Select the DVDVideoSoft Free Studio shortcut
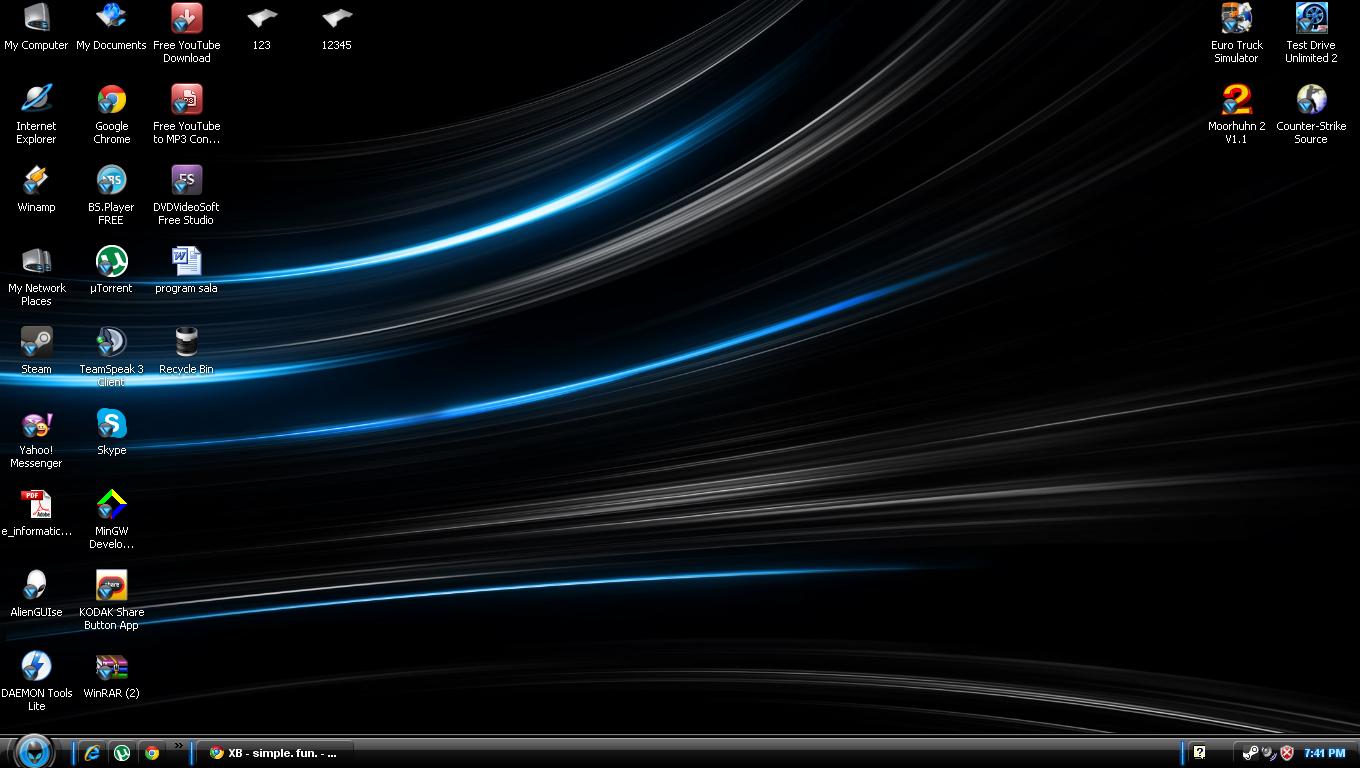 (186, 195)
